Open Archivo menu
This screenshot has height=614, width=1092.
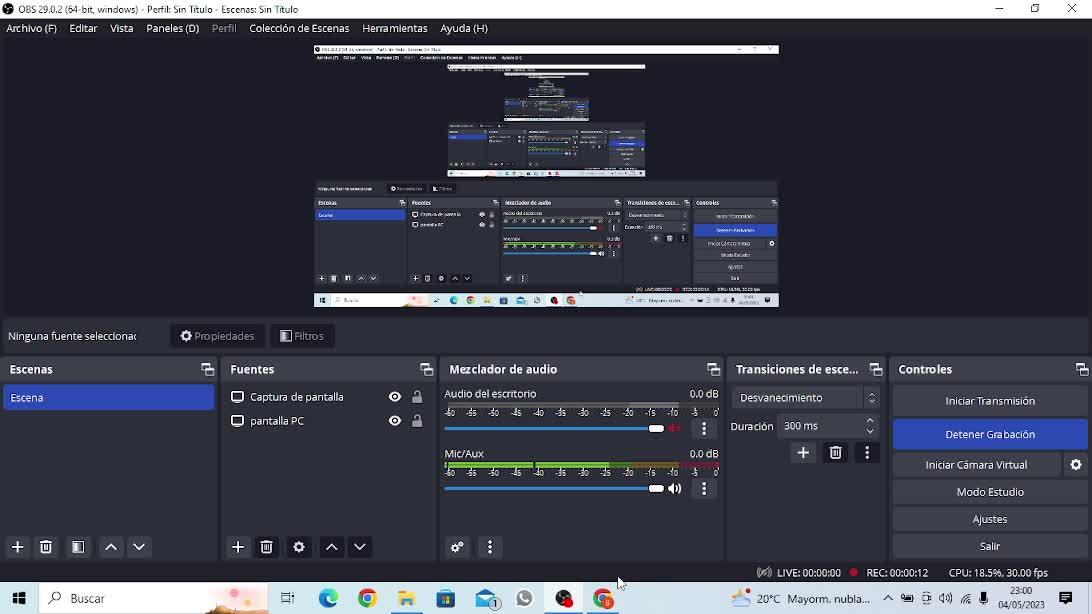click(31, 29)
